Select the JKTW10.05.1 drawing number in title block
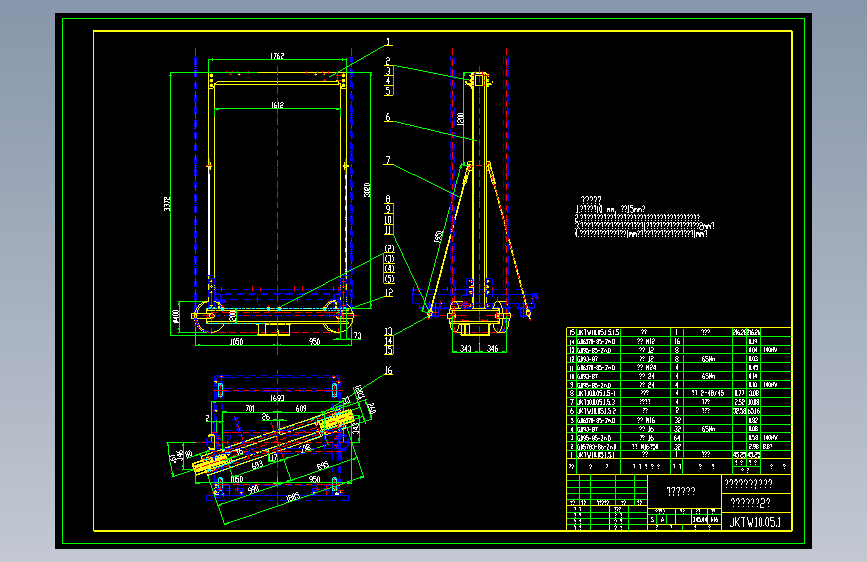This screenshot has width=867, height=562. pyautogui.click(x=755, y=522)
